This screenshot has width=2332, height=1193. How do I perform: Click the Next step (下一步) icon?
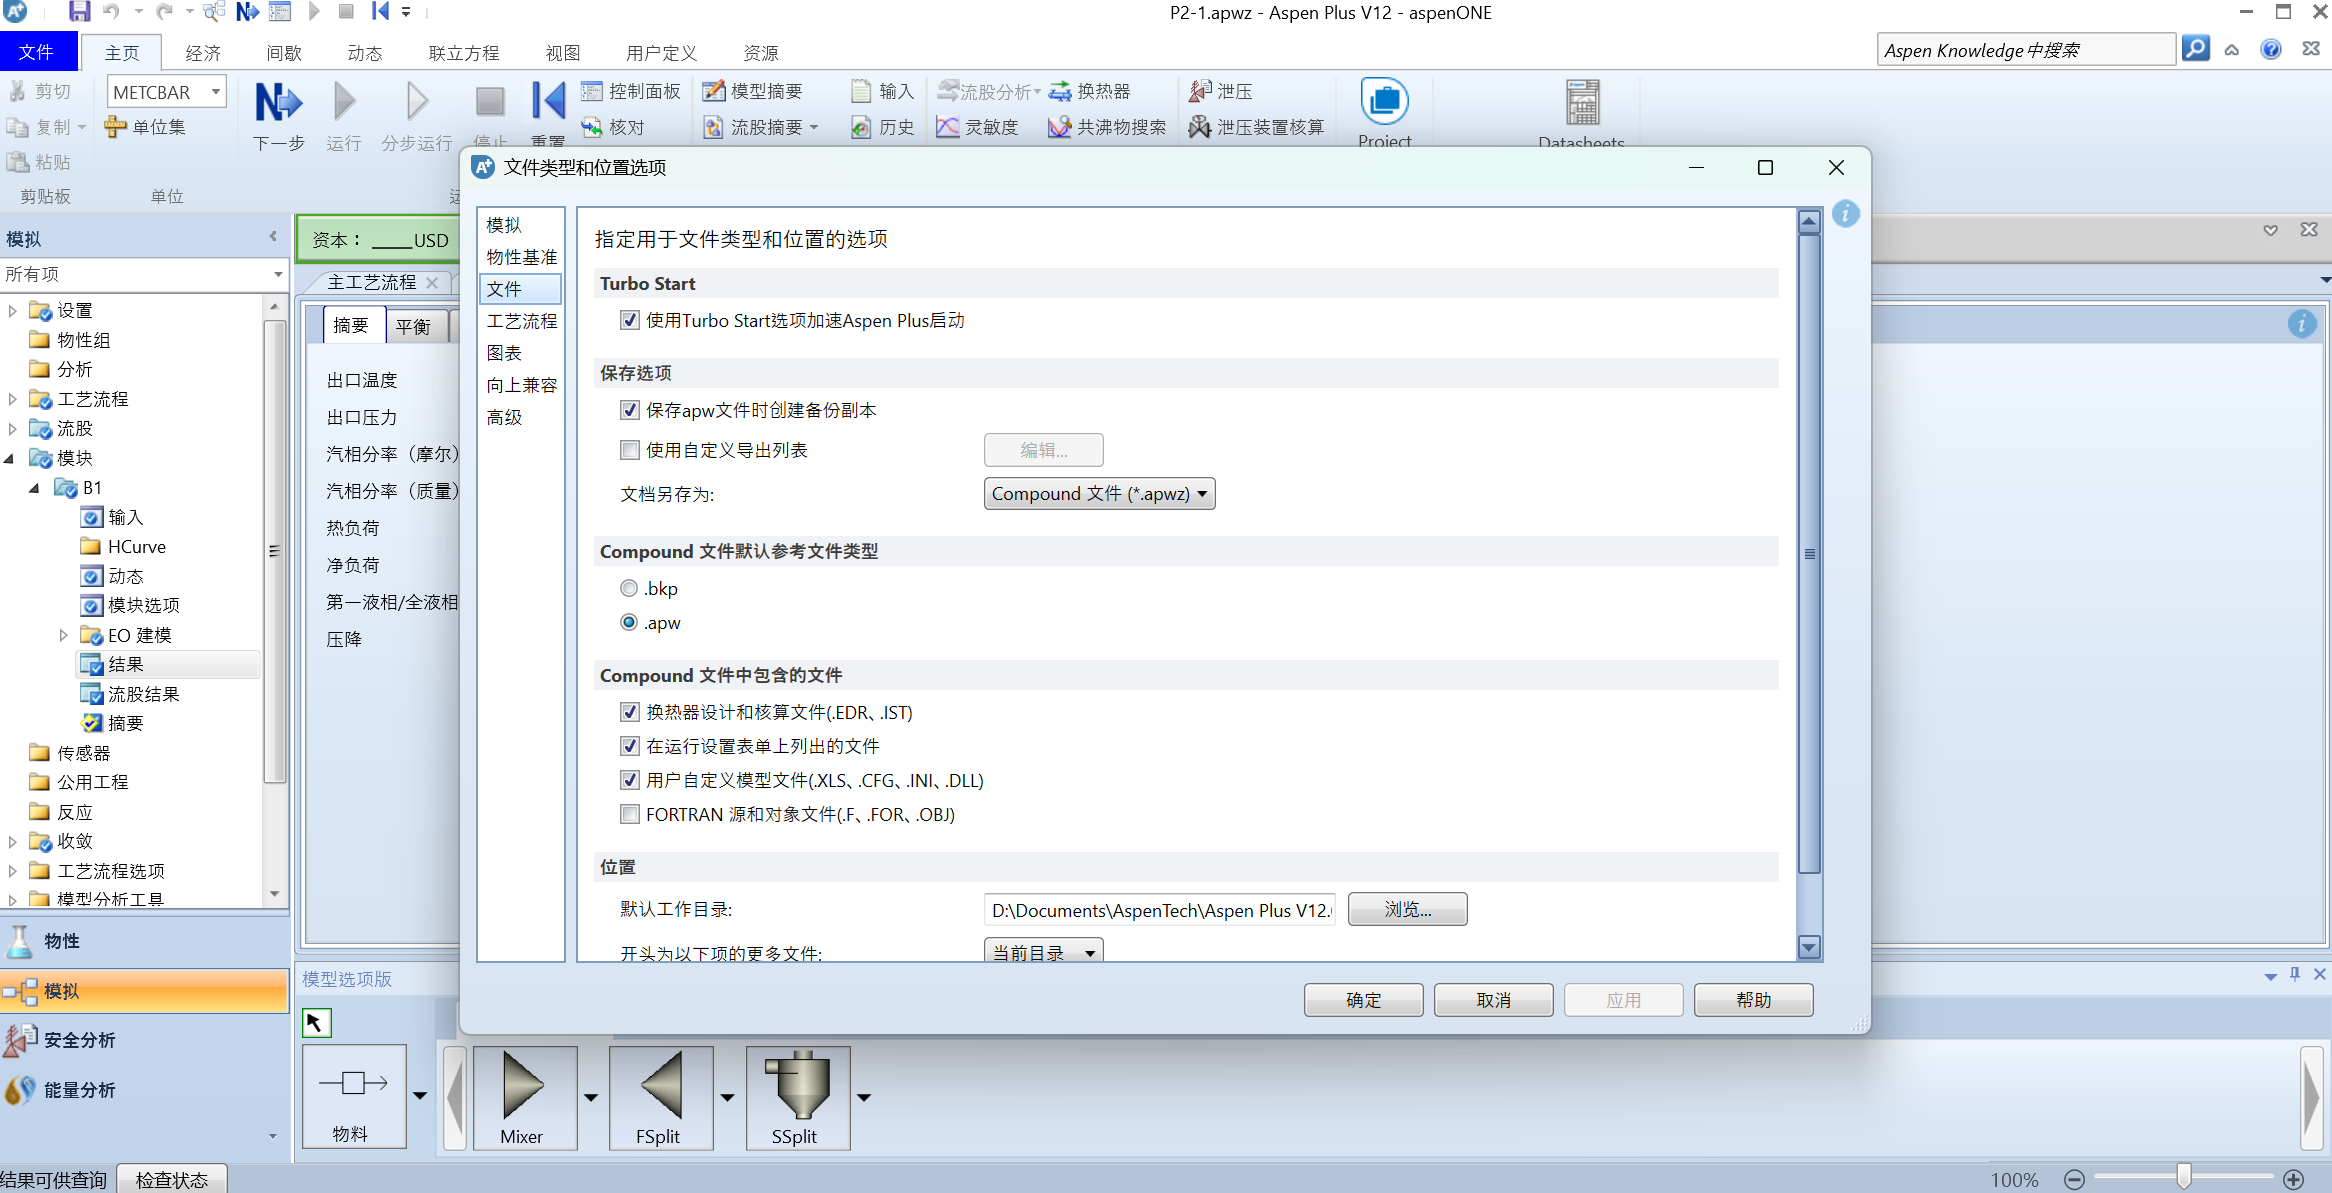[278, 103]
